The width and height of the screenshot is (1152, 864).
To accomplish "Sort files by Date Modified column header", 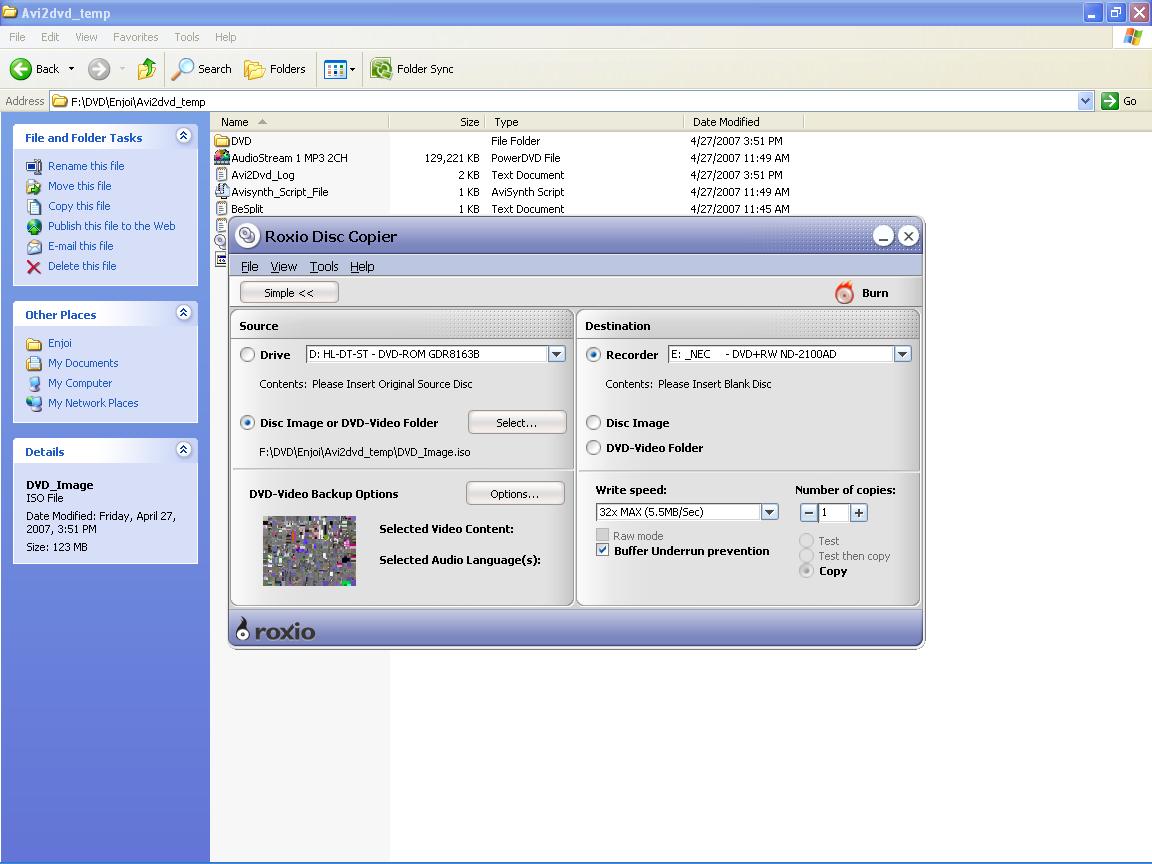I will [x=744, y=122].
